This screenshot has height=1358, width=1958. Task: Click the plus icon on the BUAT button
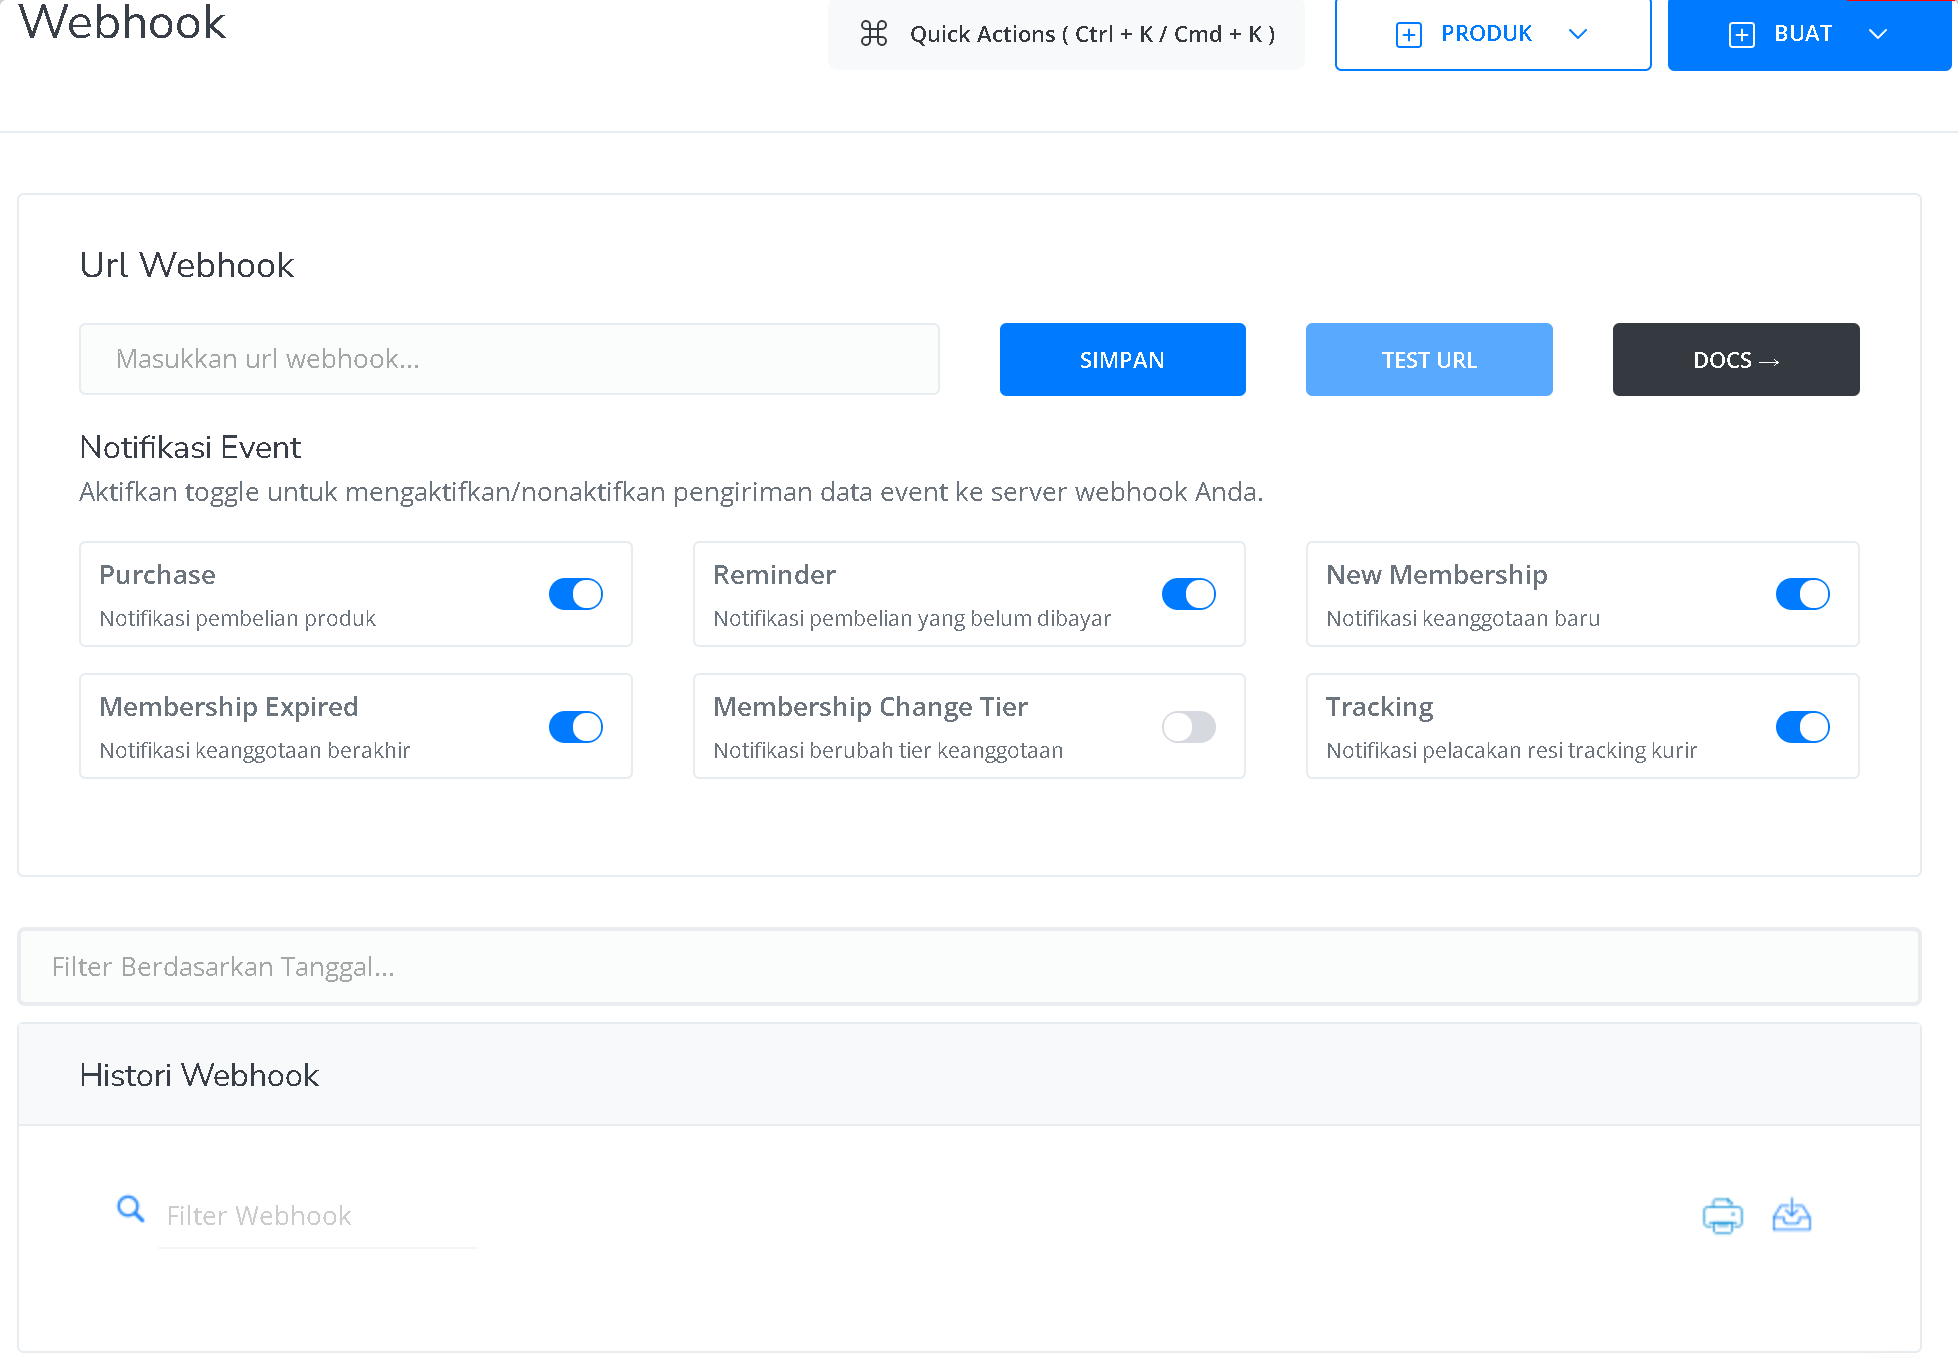click(x=1741, y=35)
